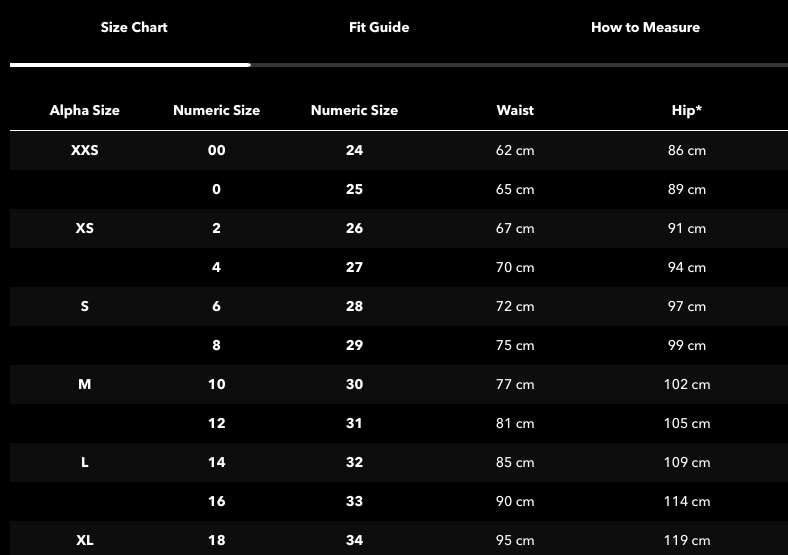The width and height of the screenshot is (788, 555).
Task: Select the Size Chart tab
Action: [134, 27]
